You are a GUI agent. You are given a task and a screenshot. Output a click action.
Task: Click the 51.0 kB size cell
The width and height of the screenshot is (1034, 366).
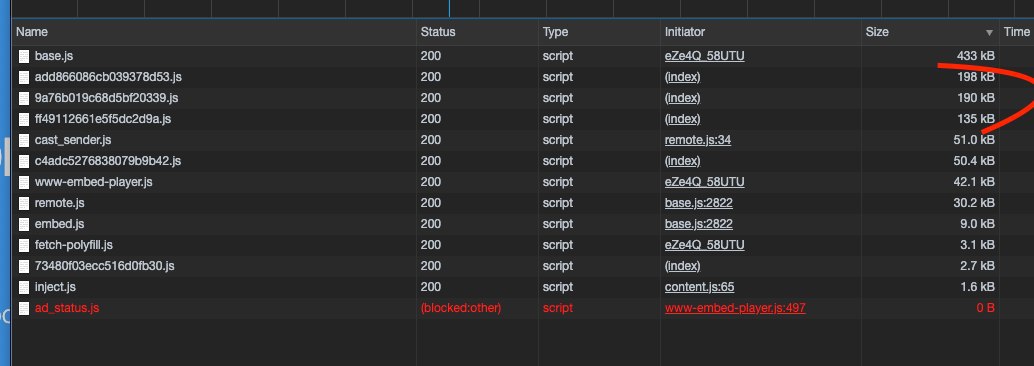click(x=974, y=140)
